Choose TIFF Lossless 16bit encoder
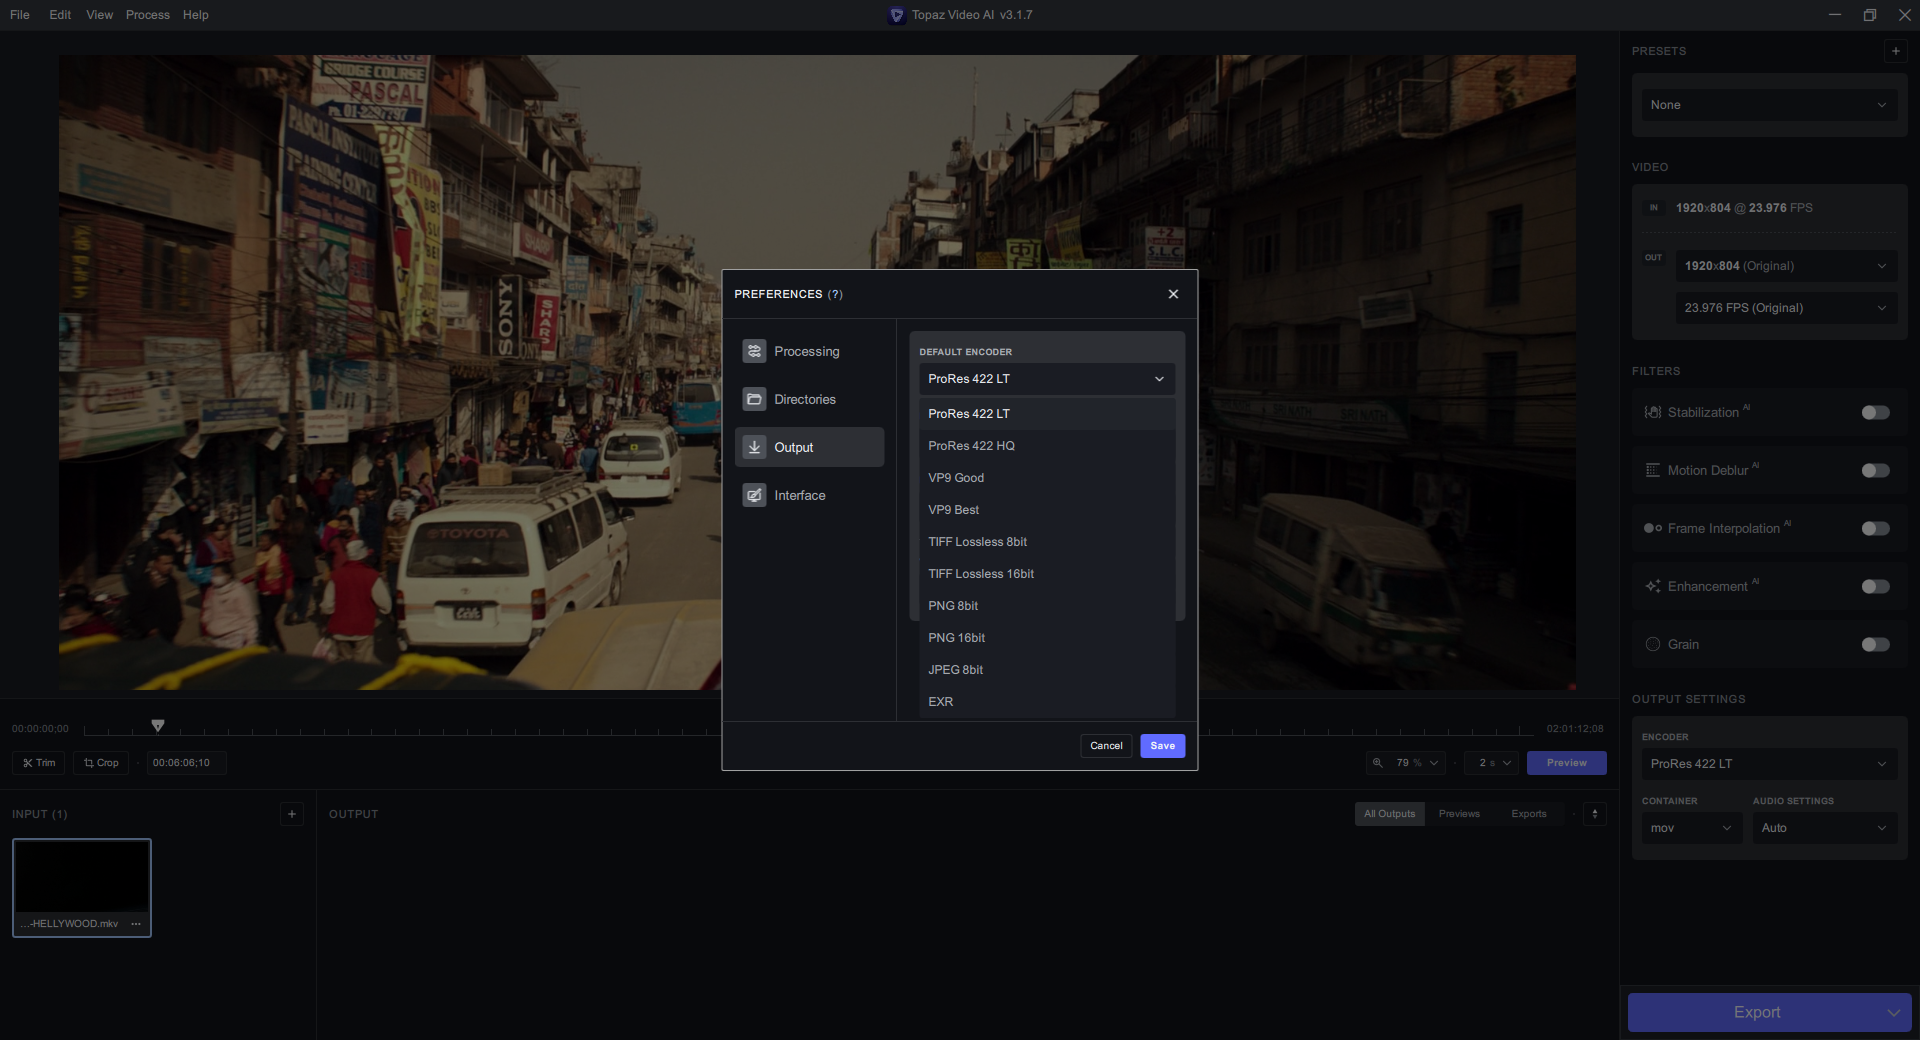The image size is (1920, 1040). [1046, 574]
